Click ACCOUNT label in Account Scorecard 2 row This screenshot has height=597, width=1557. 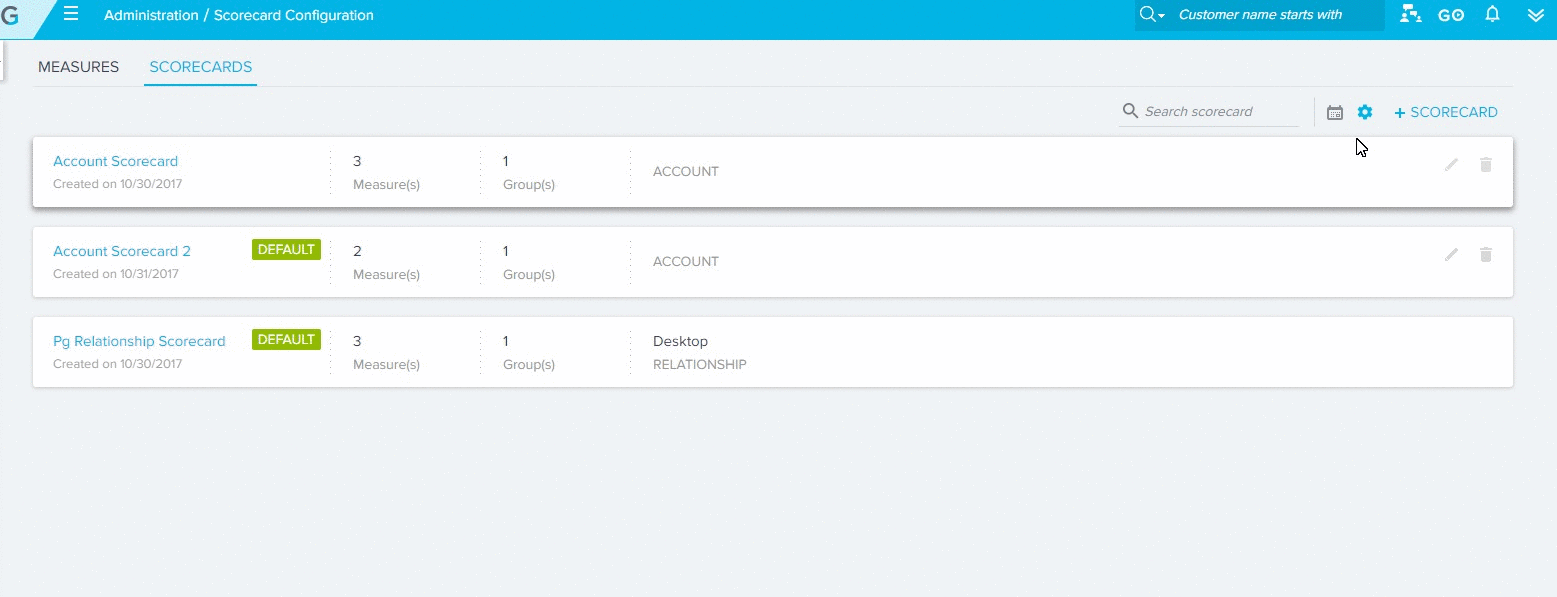[686, 262]
